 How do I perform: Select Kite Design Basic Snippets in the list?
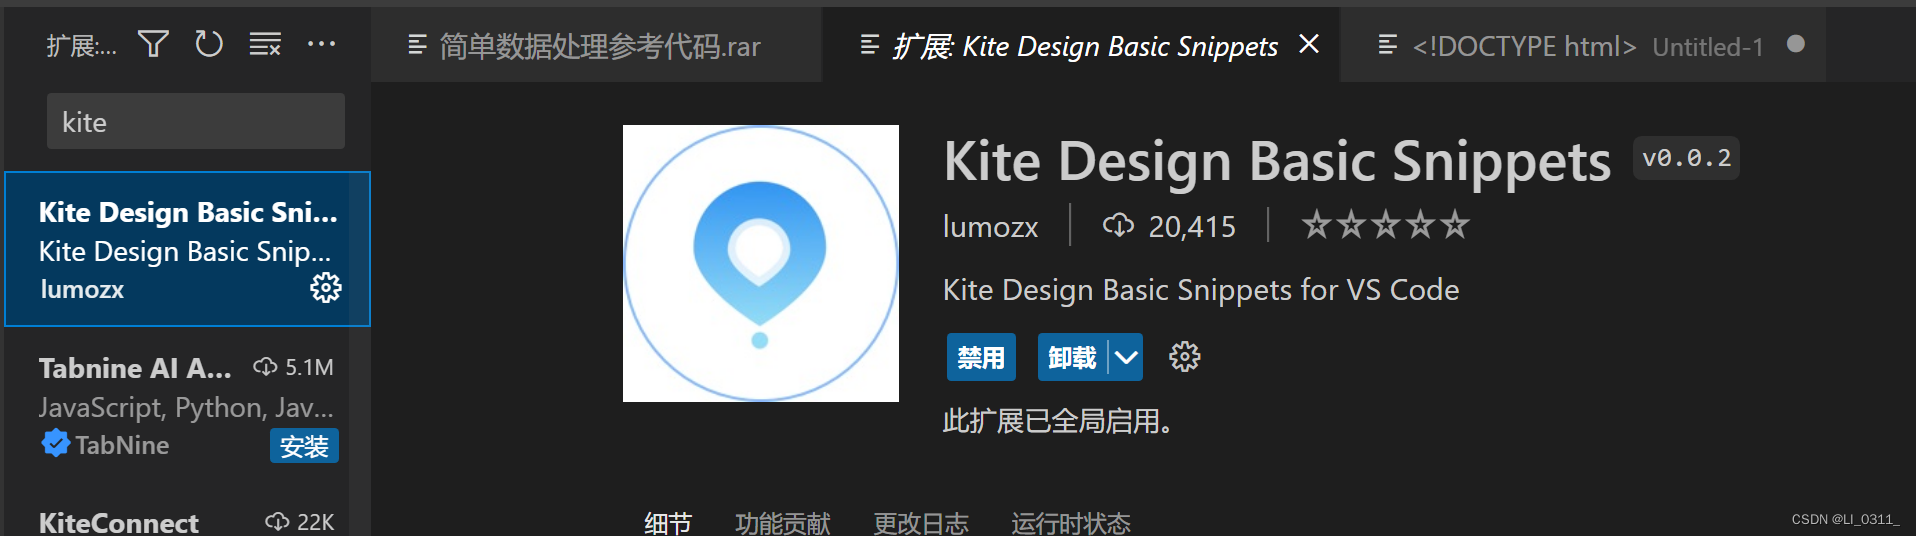(x=187, y=249)
